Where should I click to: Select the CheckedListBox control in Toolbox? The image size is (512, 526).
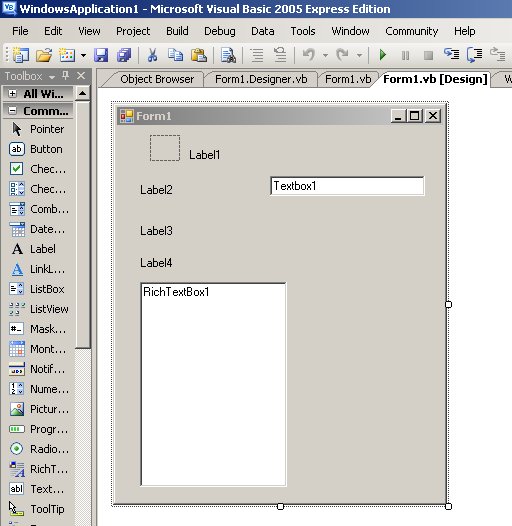pyautogui.click(x=38, y=189)
